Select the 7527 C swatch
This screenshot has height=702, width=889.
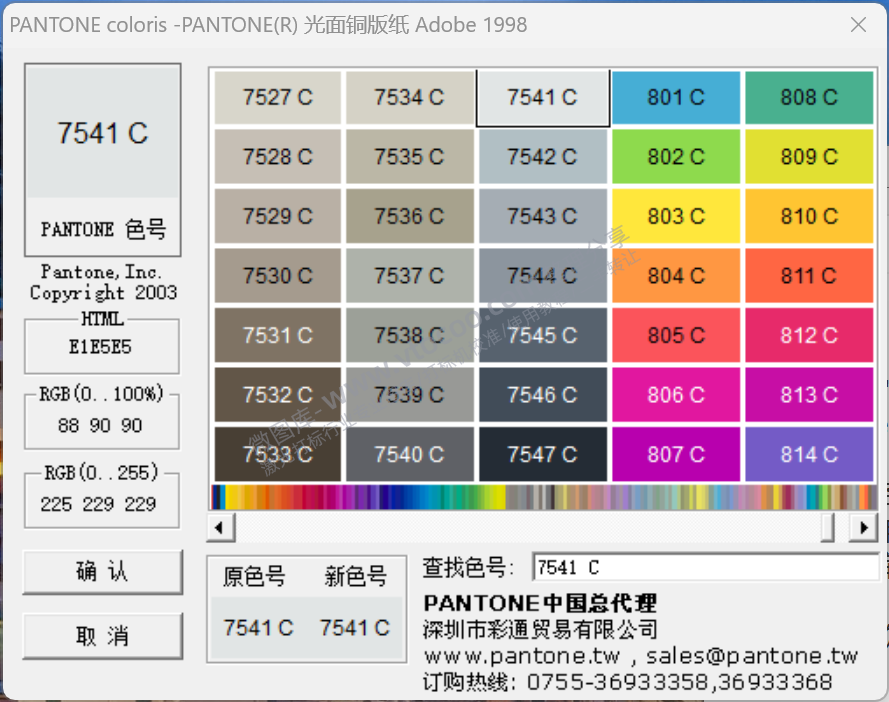point(277,97)
